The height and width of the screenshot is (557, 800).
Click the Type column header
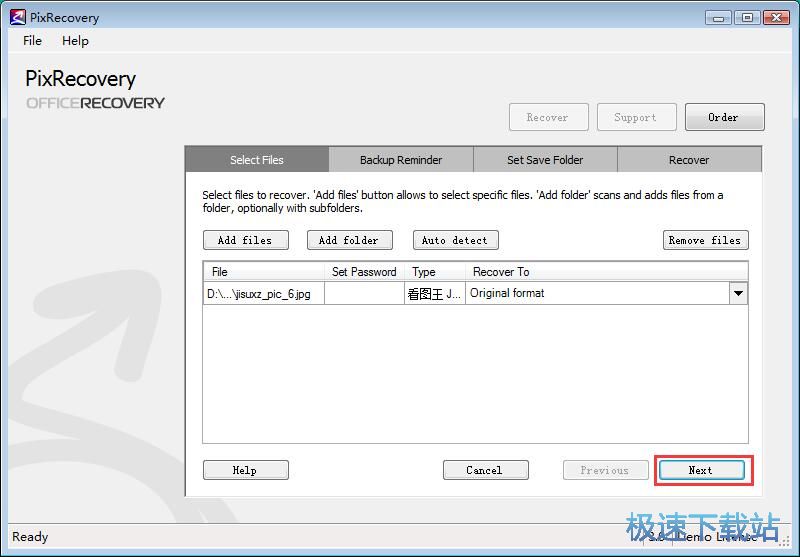pos(435,272)
